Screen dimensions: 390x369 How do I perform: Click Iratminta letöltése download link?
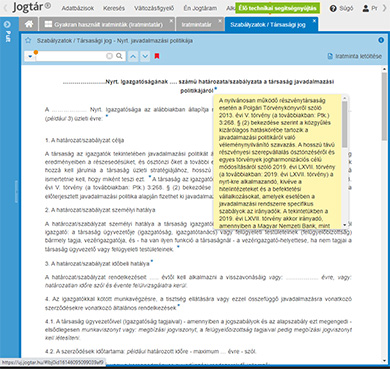(355, 56)
